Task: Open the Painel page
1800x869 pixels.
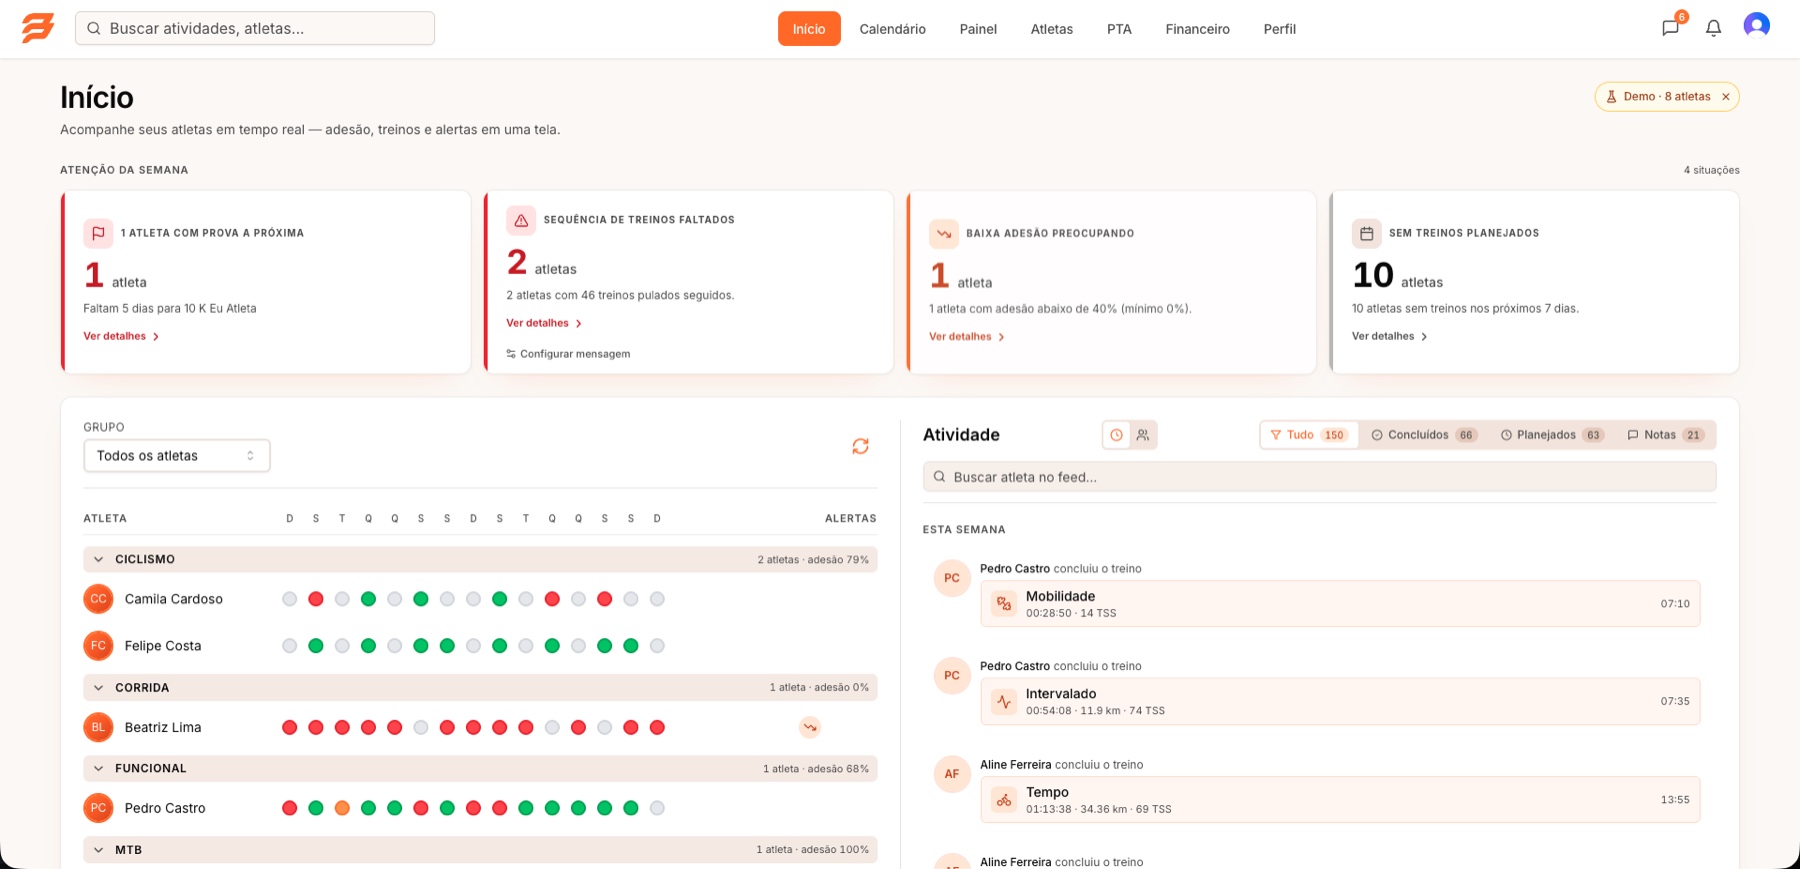Action: [978, 29]
